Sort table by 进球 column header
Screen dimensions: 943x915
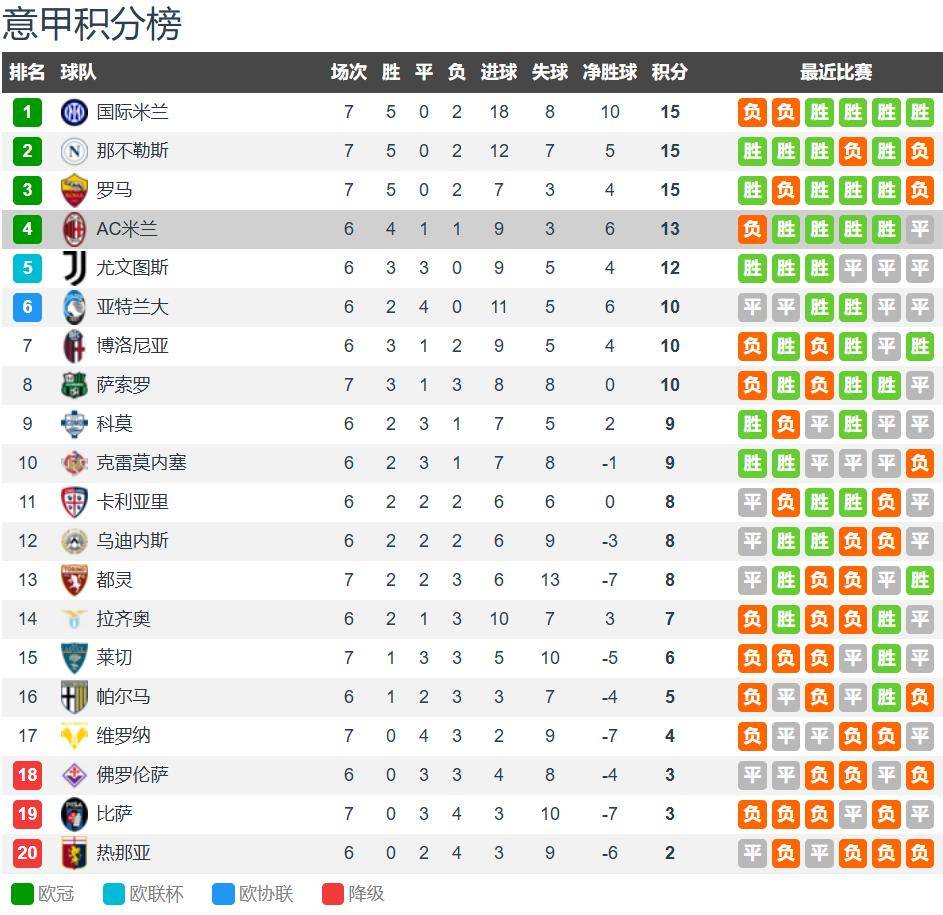click(x=498, y=72)
